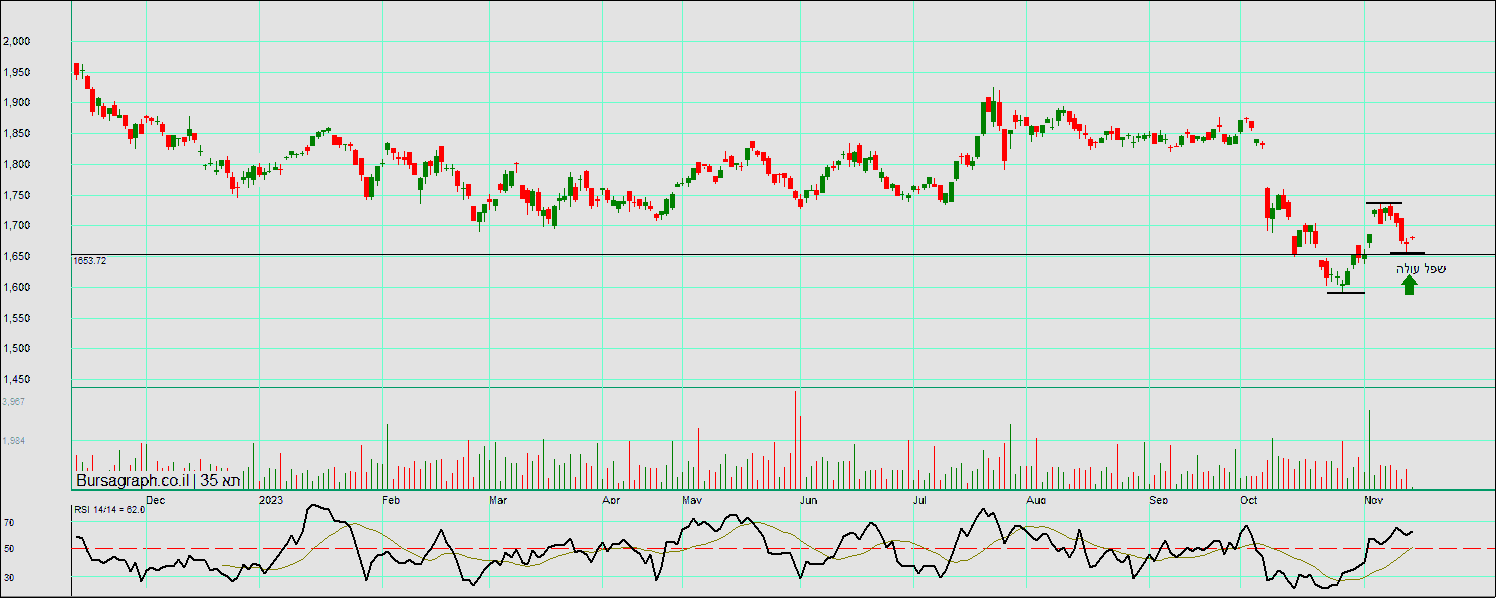Screen dimensions: 1496x598
Task: Select the RSI 70 level label
Action: 9,522
